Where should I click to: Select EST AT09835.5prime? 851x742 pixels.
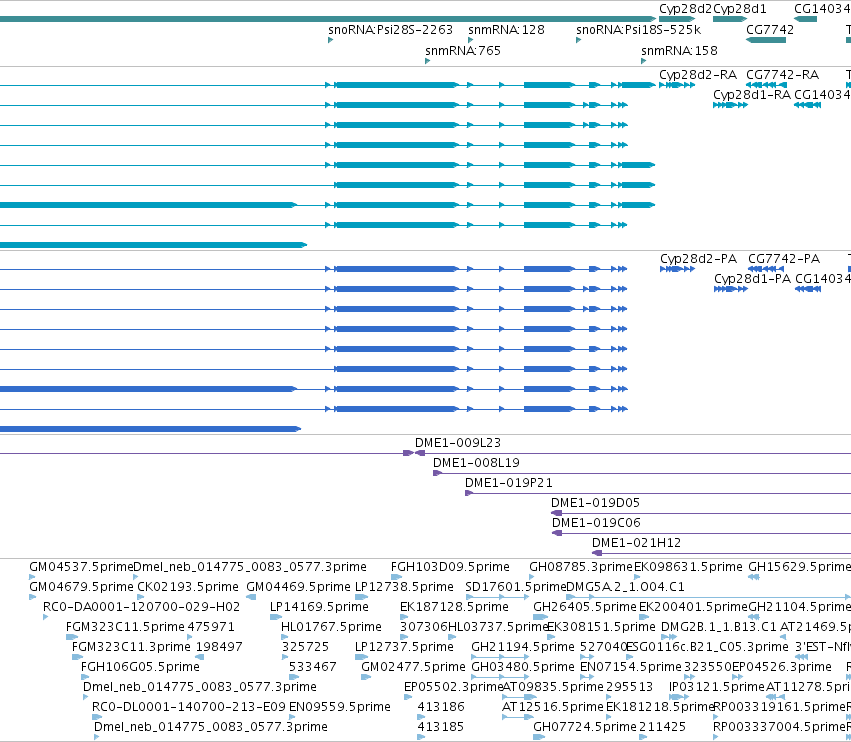click(x=553, y=687)
